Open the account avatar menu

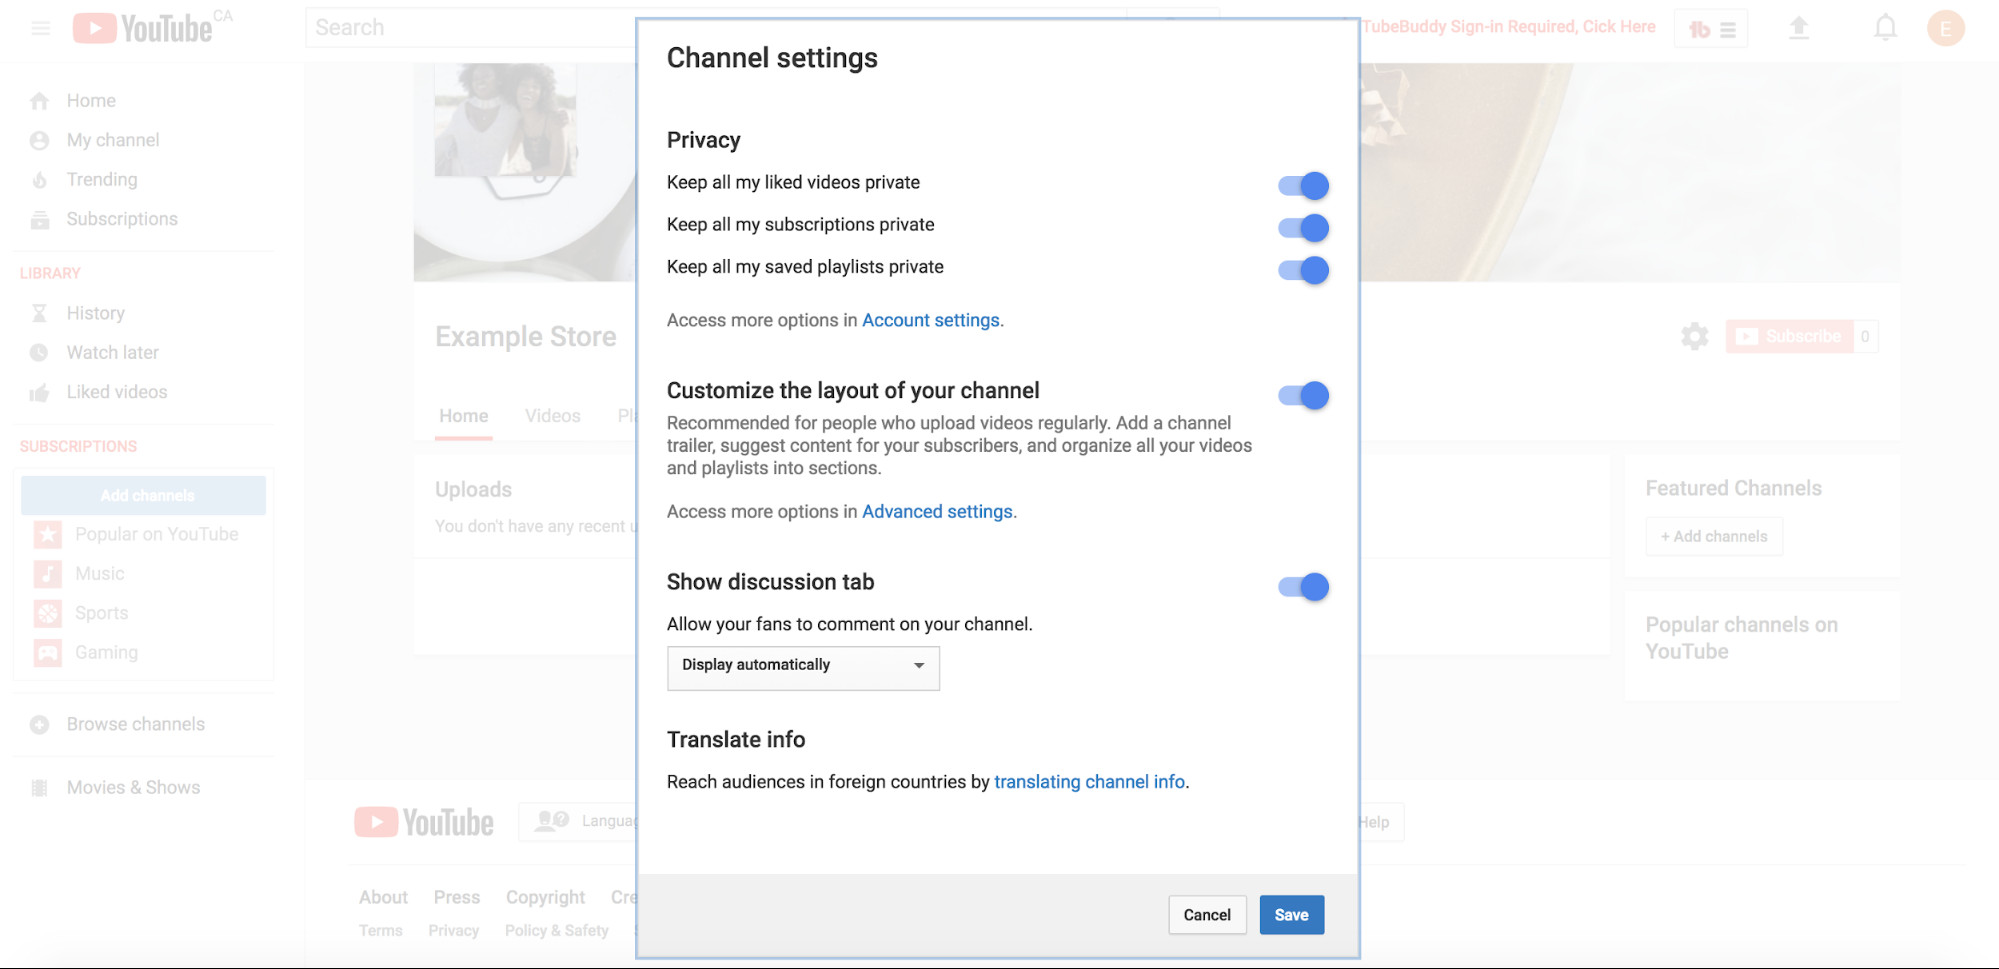click(x=1945, y=28)
